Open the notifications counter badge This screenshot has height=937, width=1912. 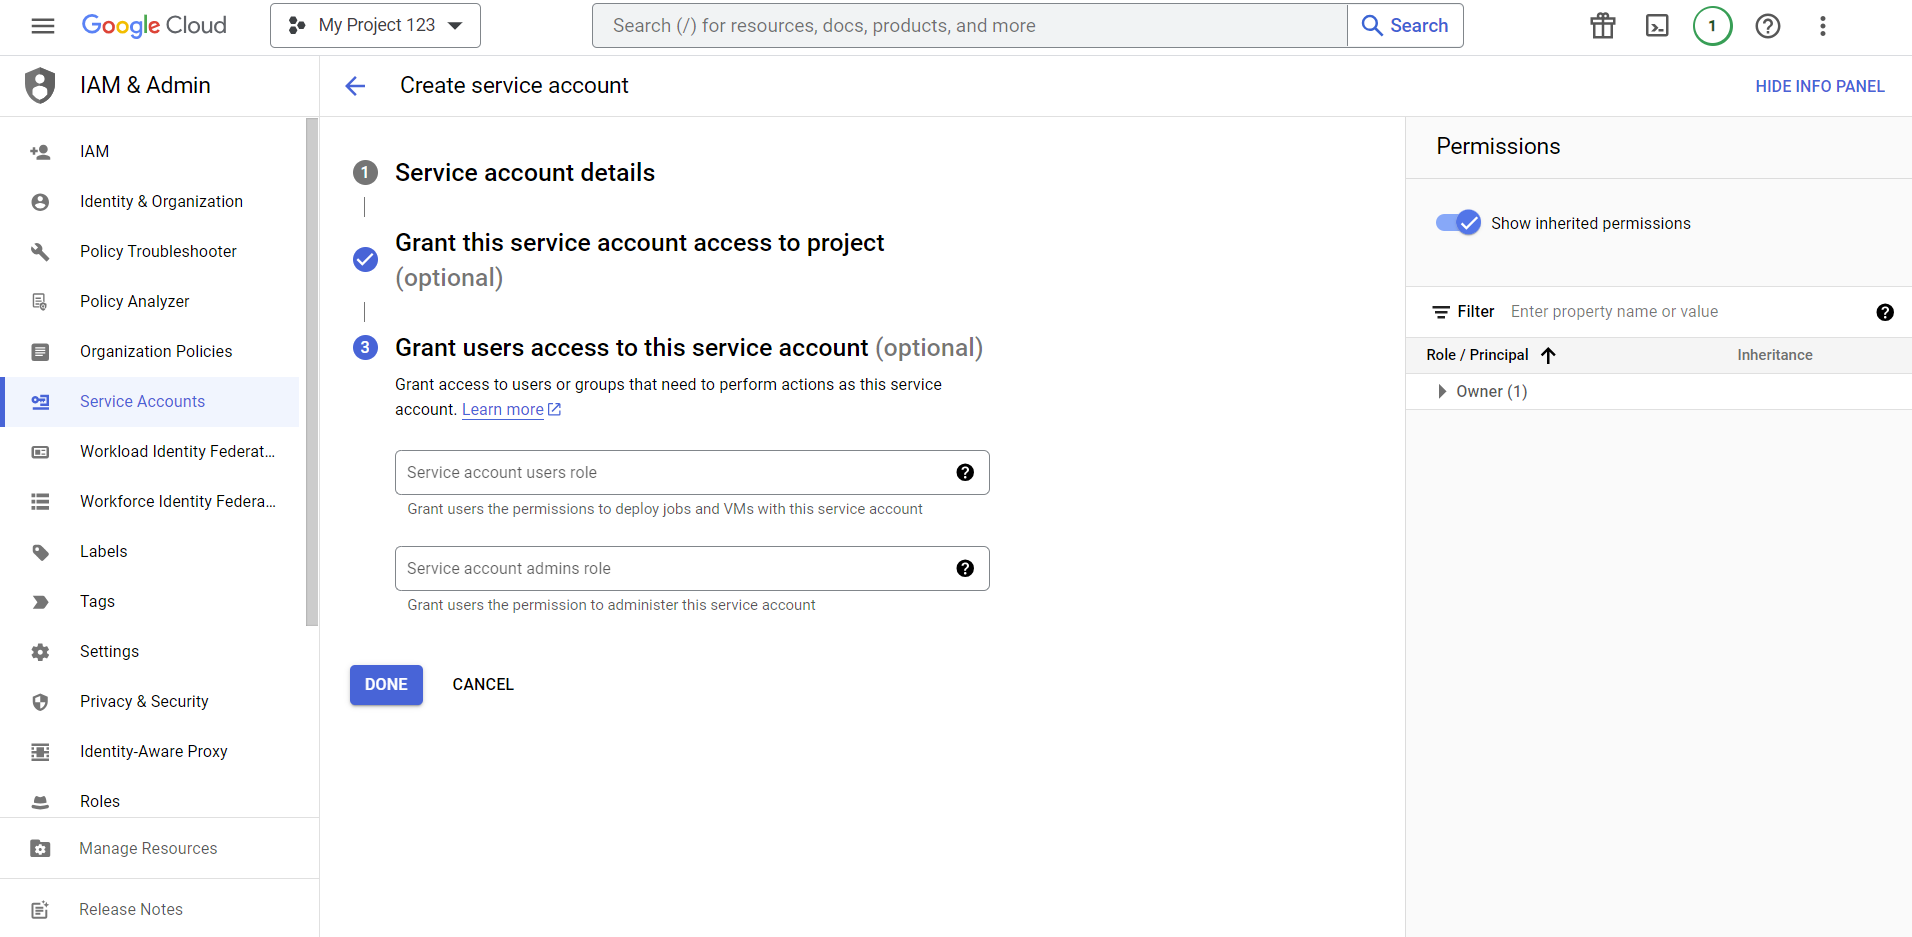(1712, 26)
